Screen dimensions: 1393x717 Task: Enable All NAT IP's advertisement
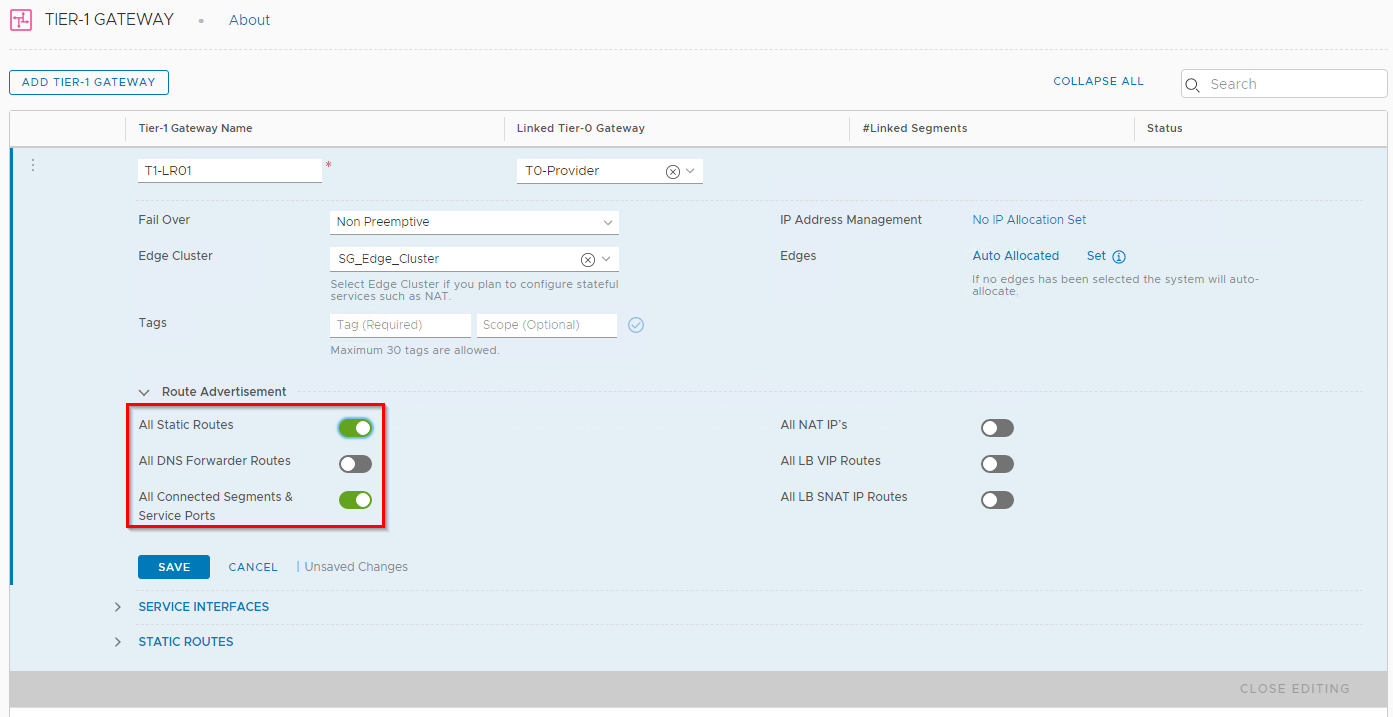tap(997, 428)
